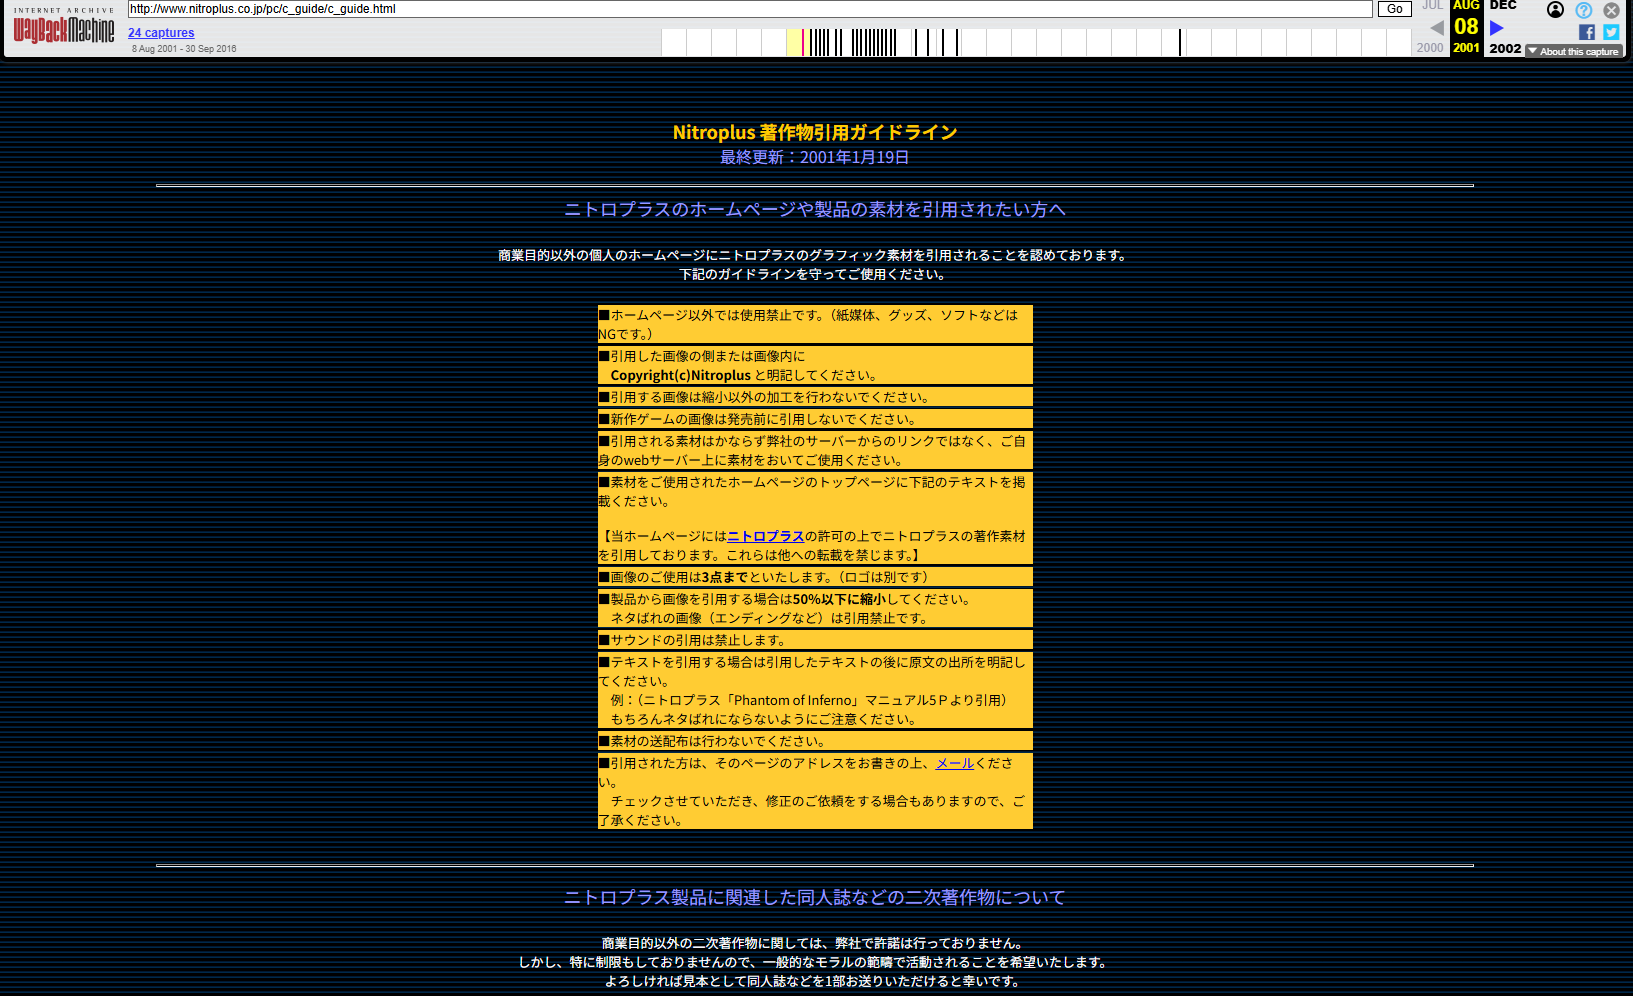
Task: Click heading ニトロプラス製品に関連した同人誌などの二次著作物について
Action: (x=815, y=897)
